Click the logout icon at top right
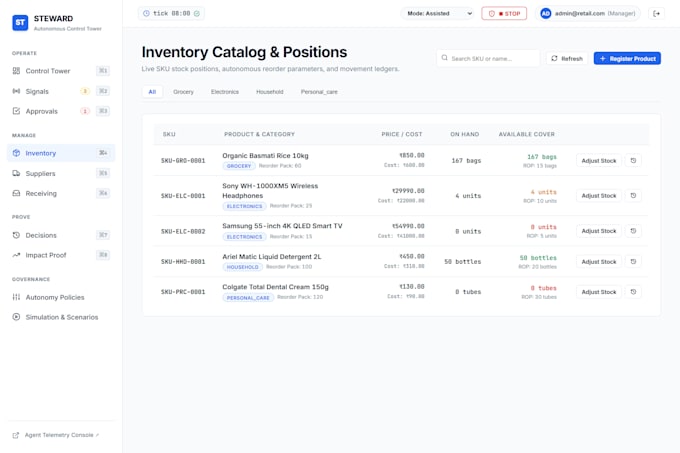The image size is (680, 453). 656,13
